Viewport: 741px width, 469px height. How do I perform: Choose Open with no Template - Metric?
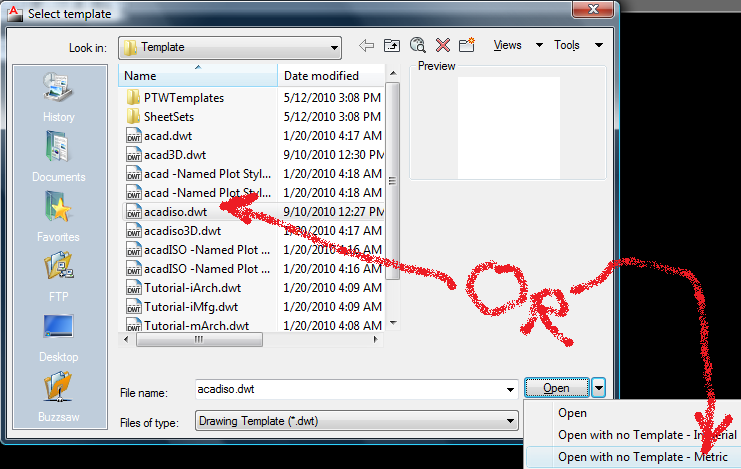(x=643, y=457)
